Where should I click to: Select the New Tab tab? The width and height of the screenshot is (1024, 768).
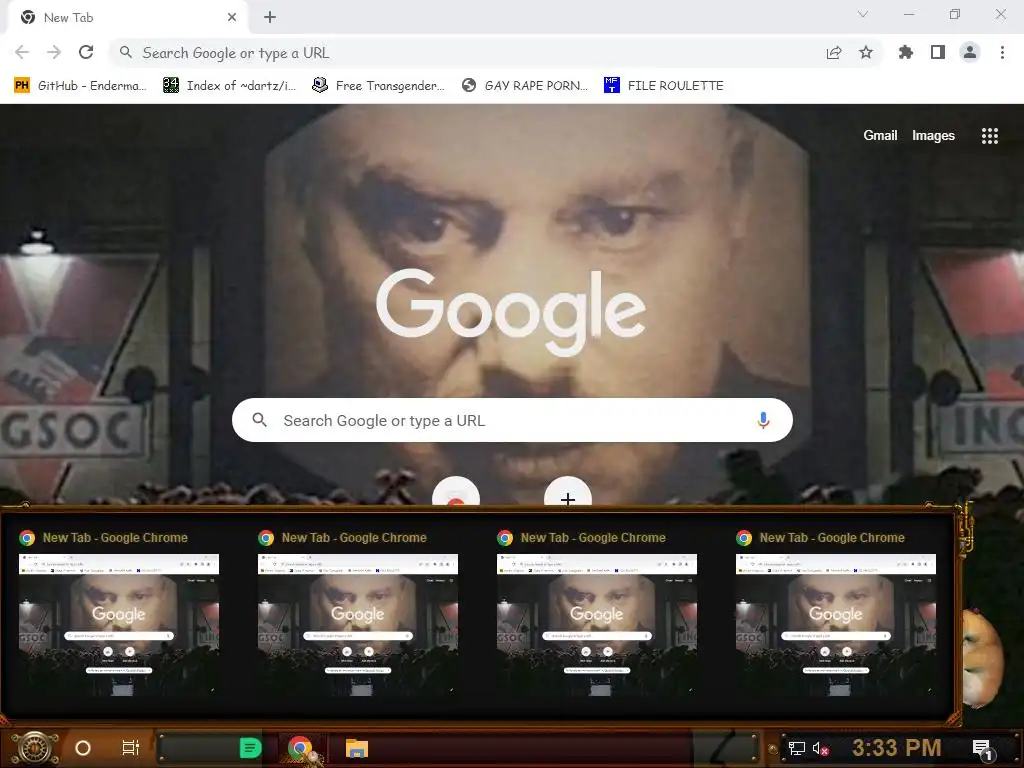pyautogui.click(x=127, y=18)
